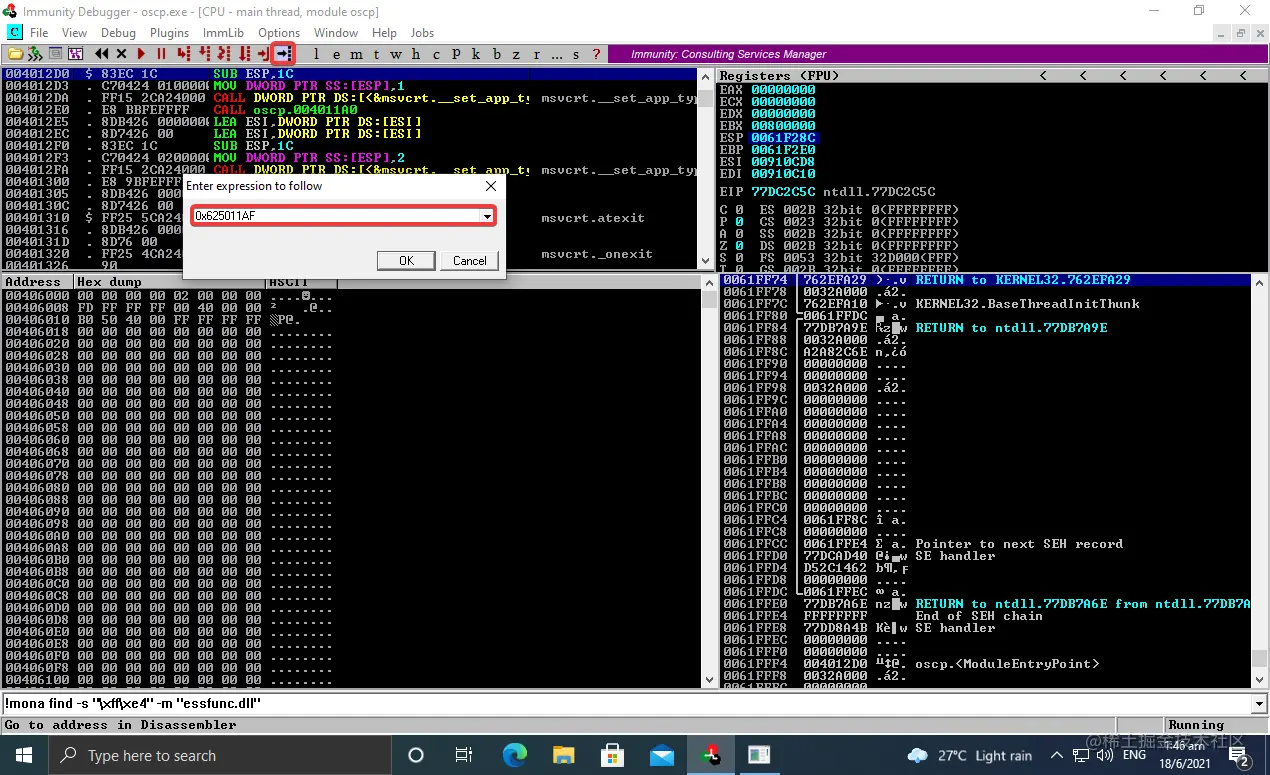Run the program with the red play icon
This screenshot has height=775, width=1270.
click(x=141, y=54)
